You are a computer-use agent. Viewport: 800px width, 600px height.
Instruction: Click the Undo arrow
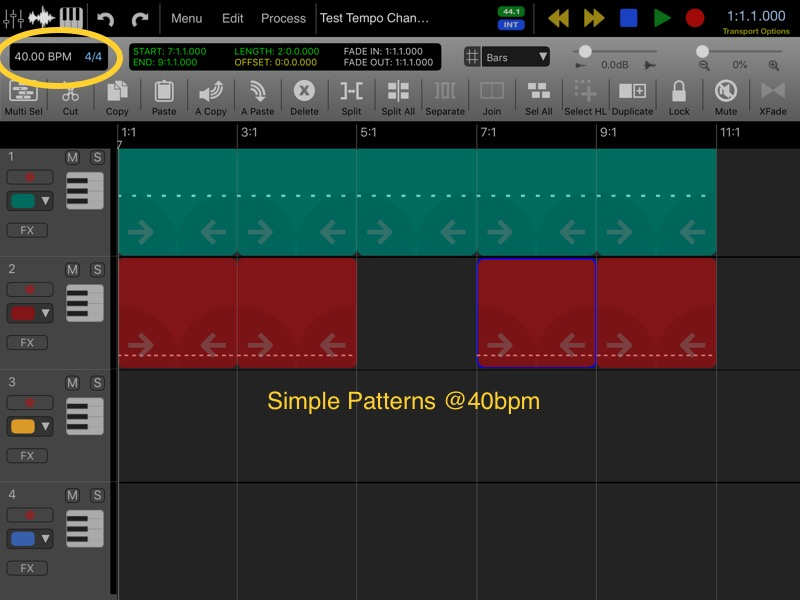104,17
